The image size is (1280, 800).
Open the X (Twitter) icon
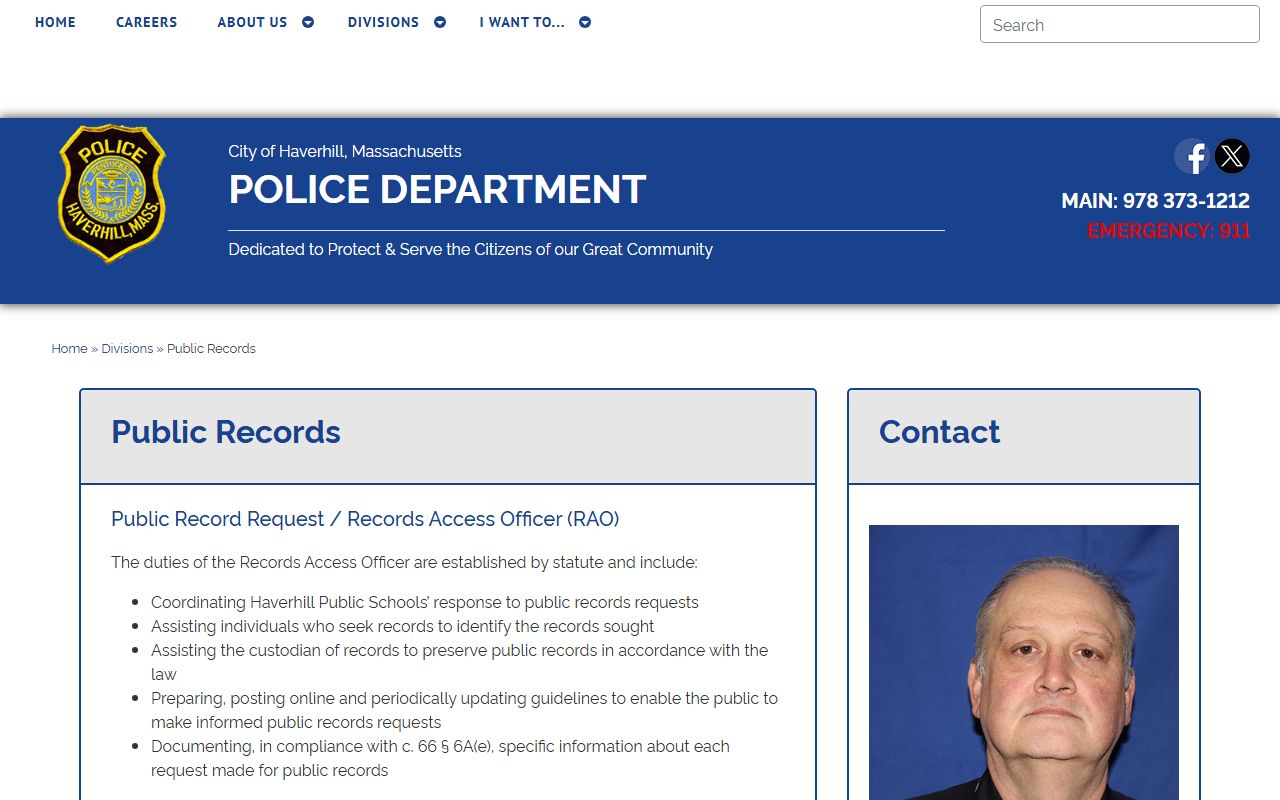pyautogui.click(x=1232, y=156)
